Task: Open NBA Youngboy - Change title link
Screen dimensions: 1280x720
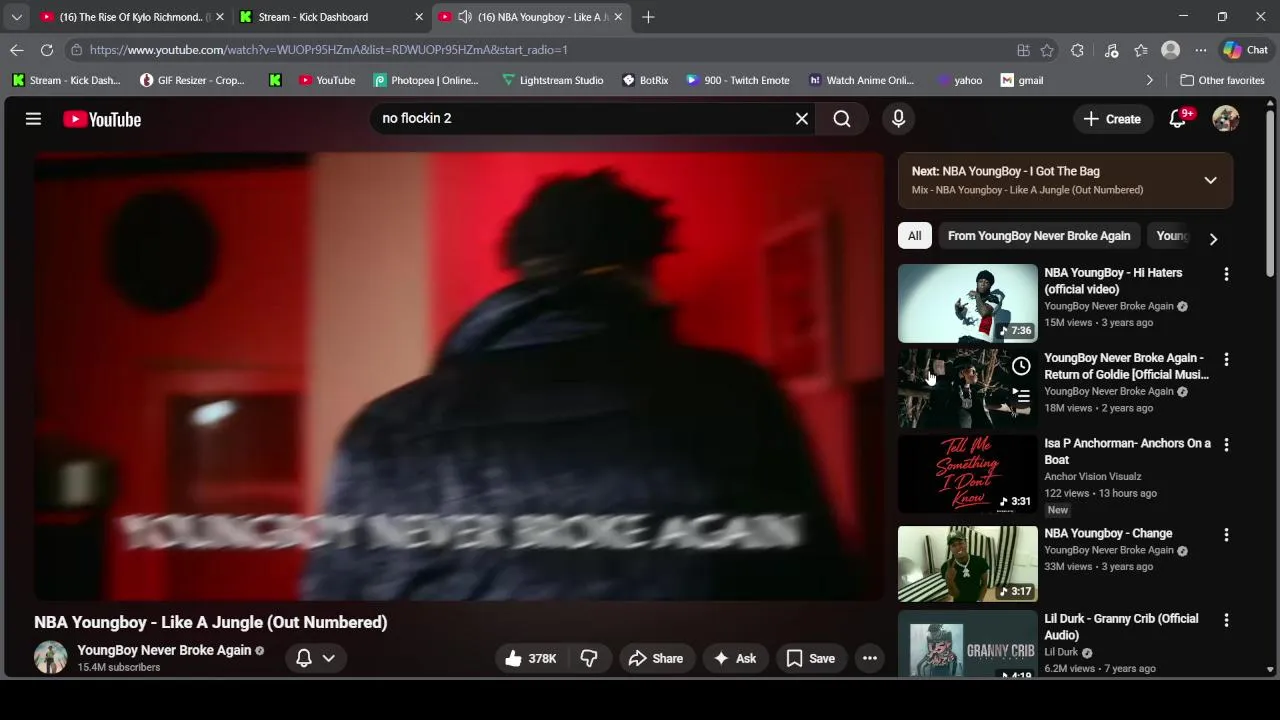Action: pyautogui.click(x=1108, y=534)
